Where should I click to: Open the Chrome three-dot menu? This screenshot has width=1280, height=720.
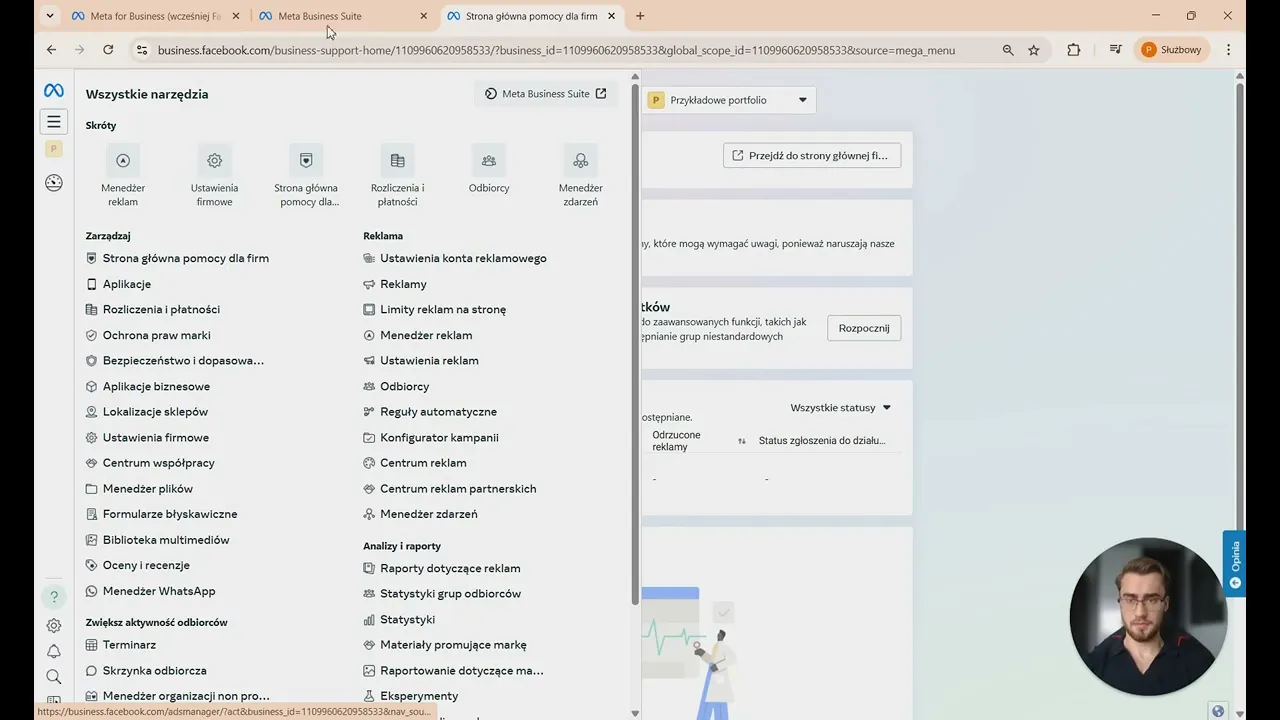coord(1228,50)
